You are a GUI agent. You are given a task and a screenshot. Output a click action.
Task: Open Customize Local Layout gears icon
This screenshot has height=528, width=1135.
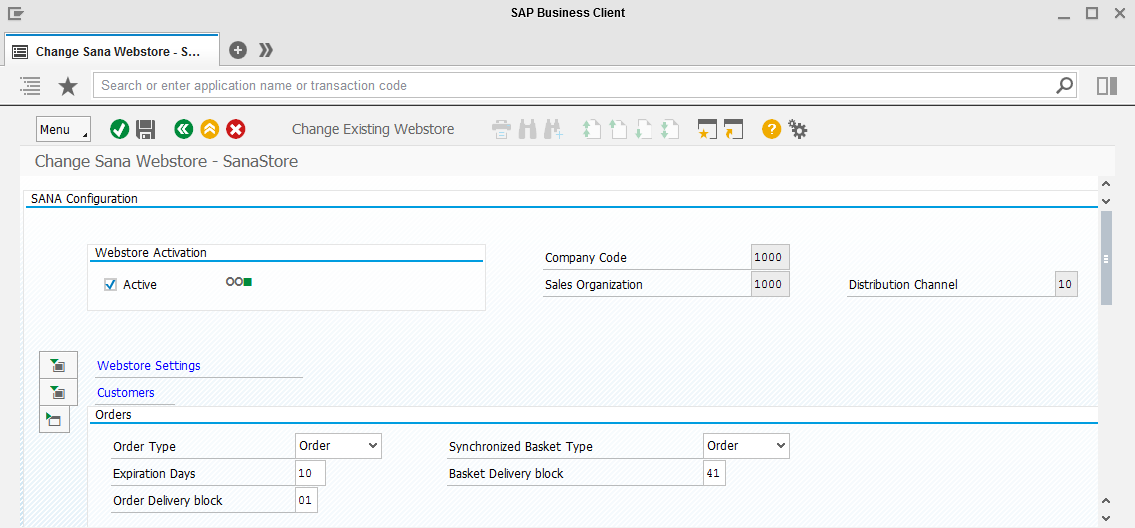798,130
